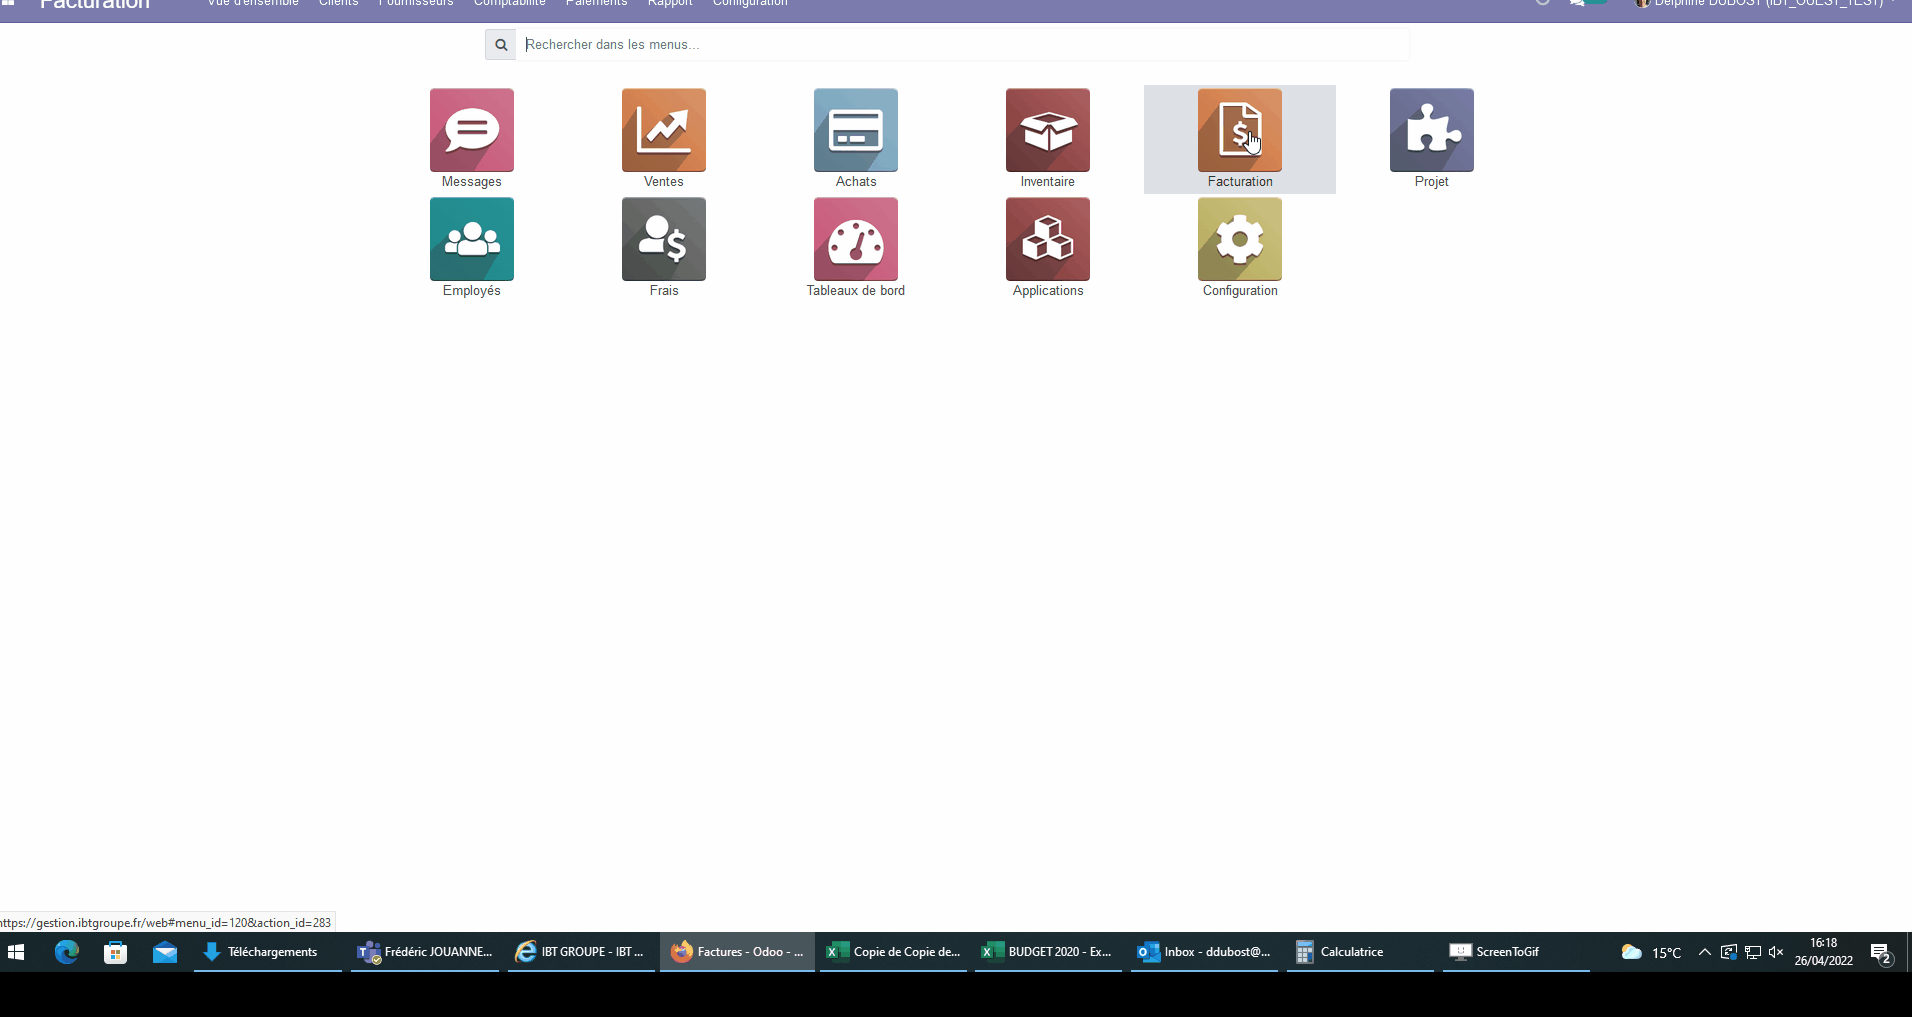Viewport: 1912px width, 1017px height.
Task: Open the Messages app
Action: click(x=471, y=131)
